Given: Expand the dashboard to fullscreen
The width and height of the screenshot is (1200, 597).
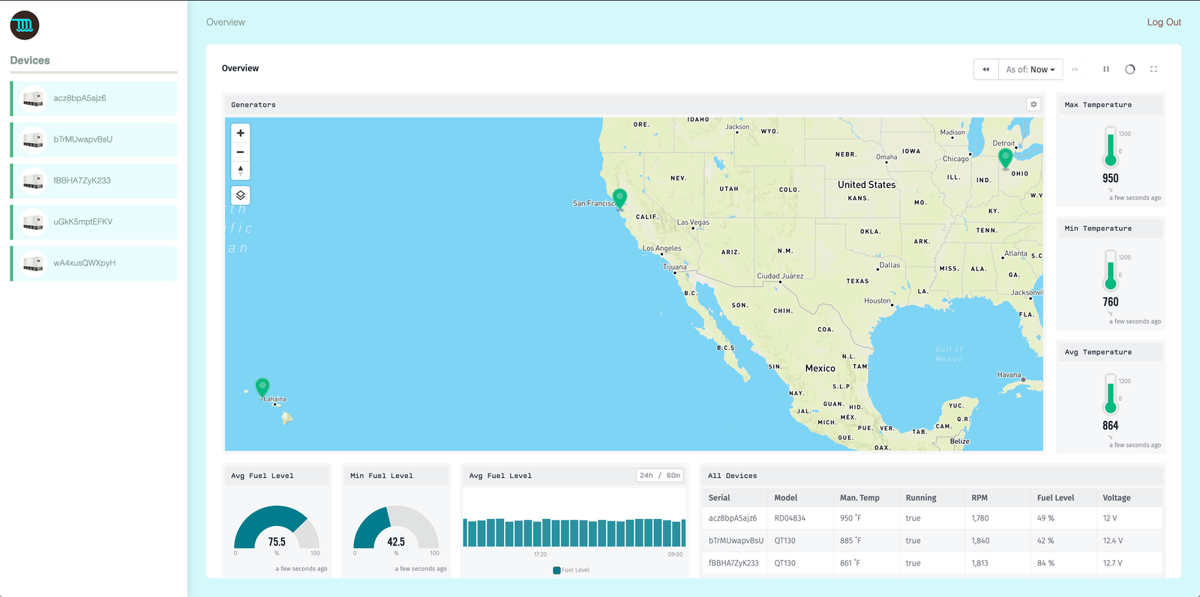Looking at the screenshot, I should click(1153, 69).
